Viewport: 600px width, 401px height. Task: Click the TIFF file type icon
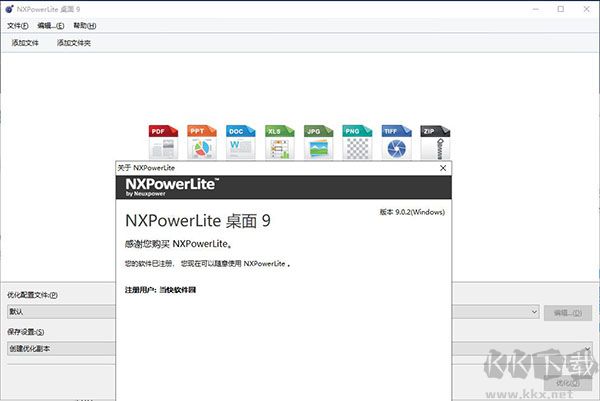click(396, 142)
